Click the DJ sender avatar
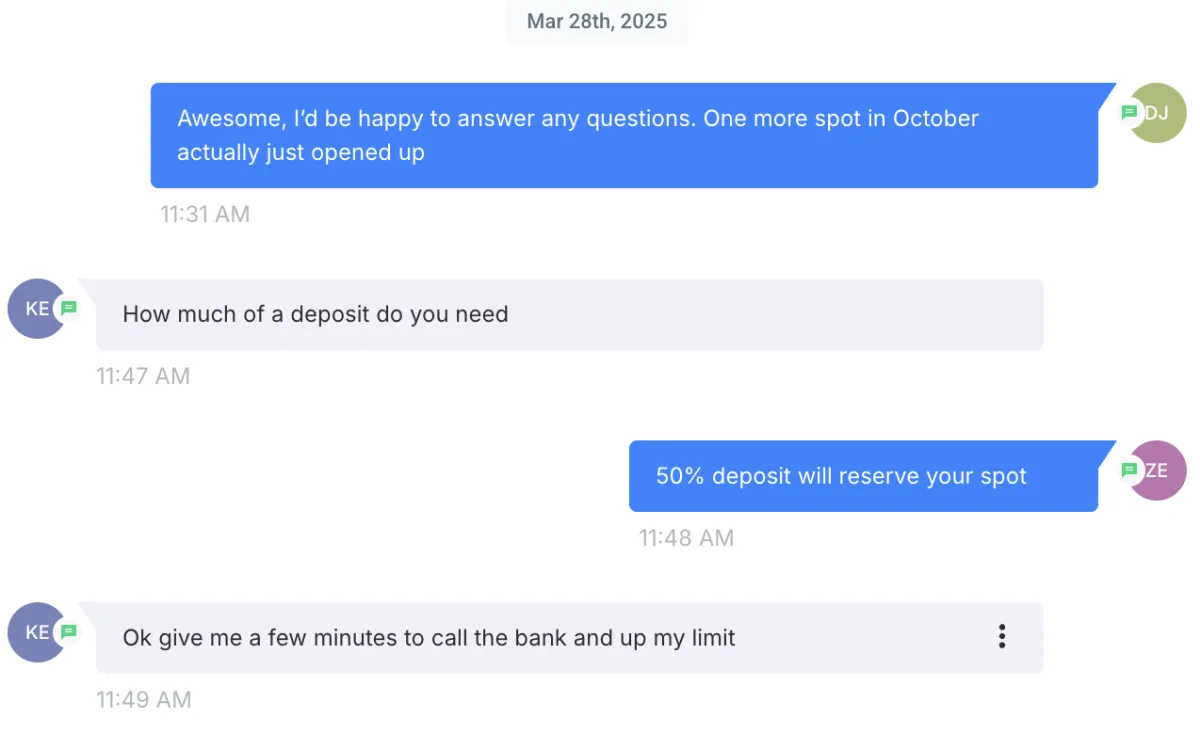Image resolution: width=1200 pixels, height=734 pixels. 1160,113
